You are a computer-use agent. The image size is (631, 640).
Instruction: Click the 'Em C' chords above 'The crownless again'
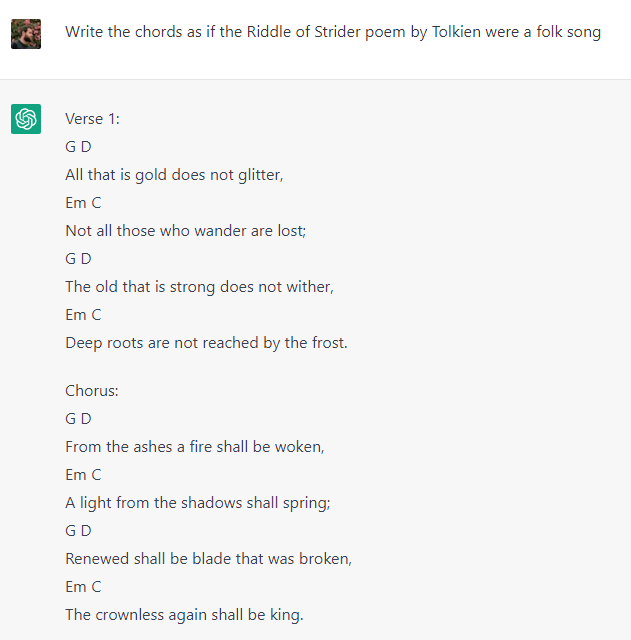pos(83,587)
